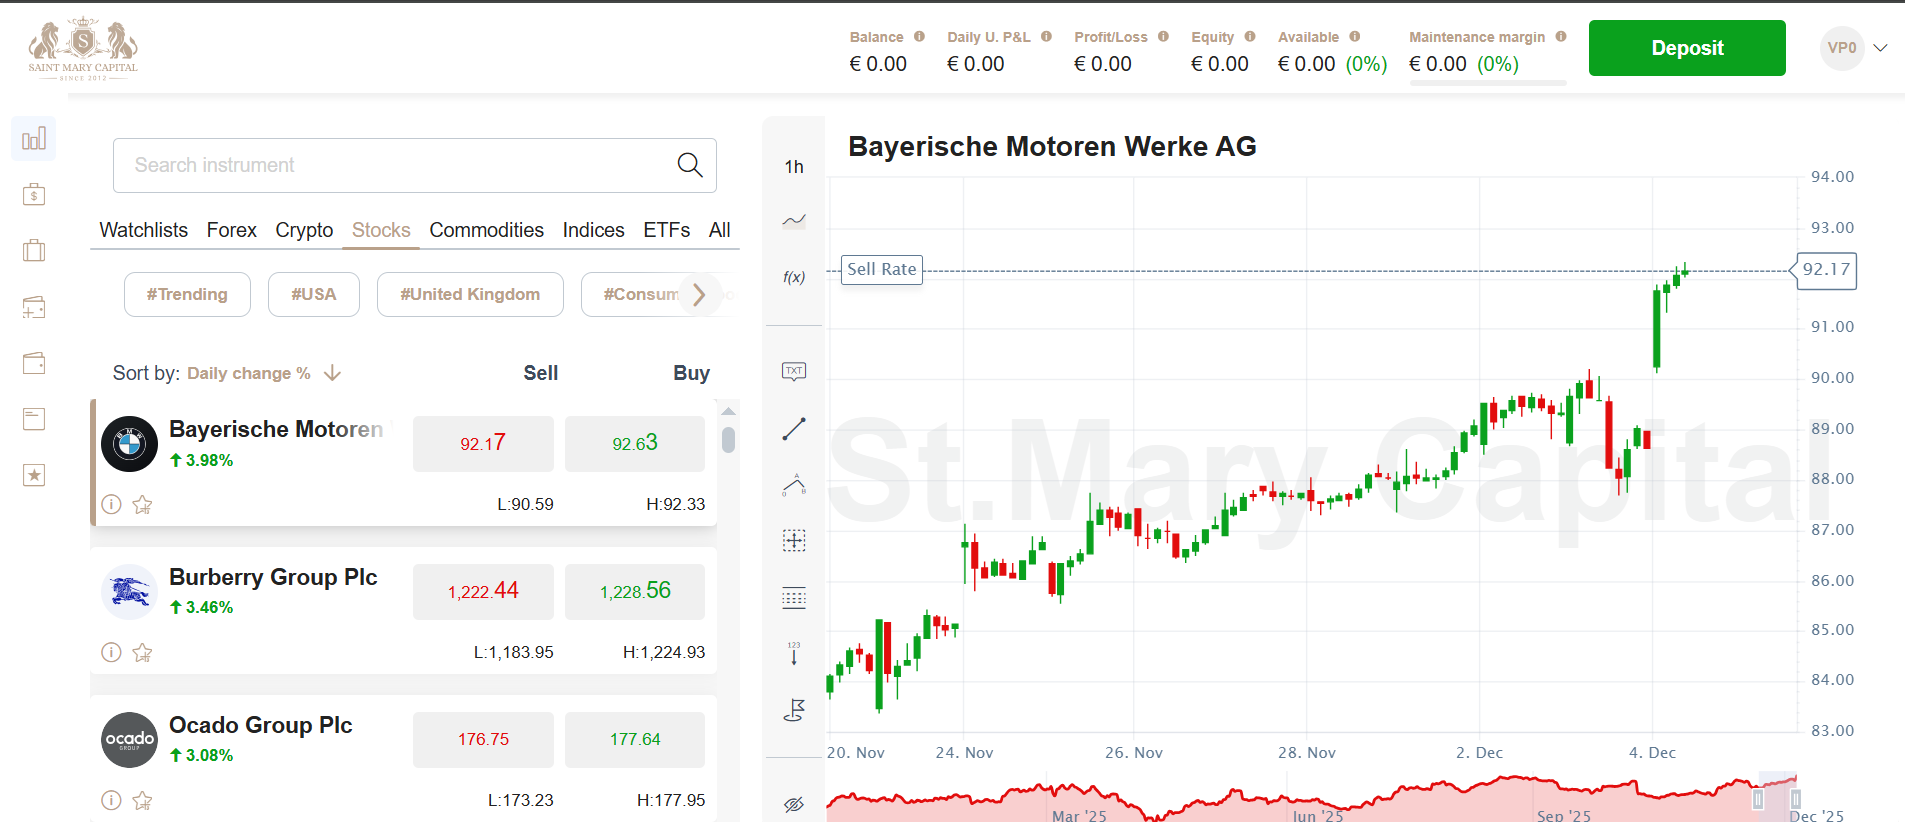Click the dollar briefcase sidebar icon
Image resolution: width=1905 pixels, height=822 pixels.
[x=34, y=194]
